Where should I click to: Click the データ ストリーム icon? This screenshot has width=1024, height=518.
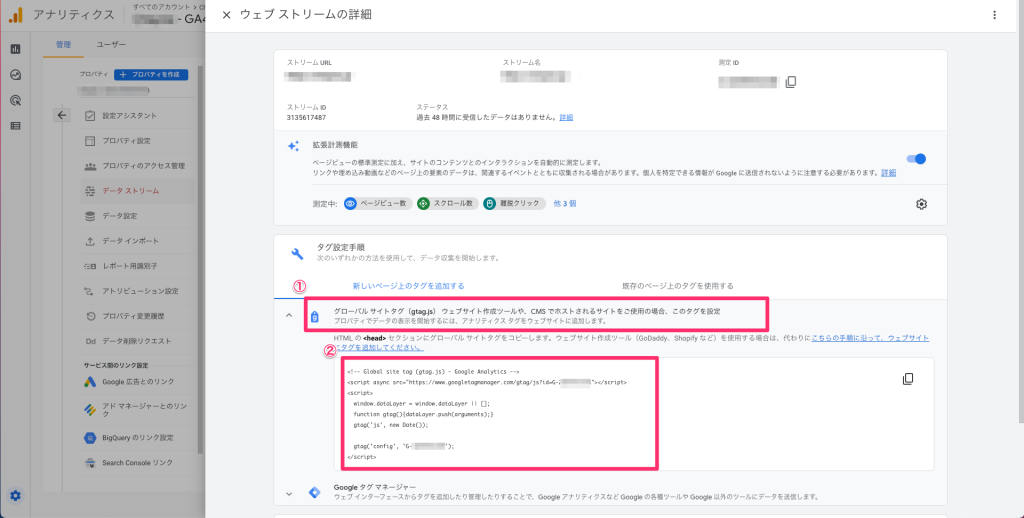(90, 191)
